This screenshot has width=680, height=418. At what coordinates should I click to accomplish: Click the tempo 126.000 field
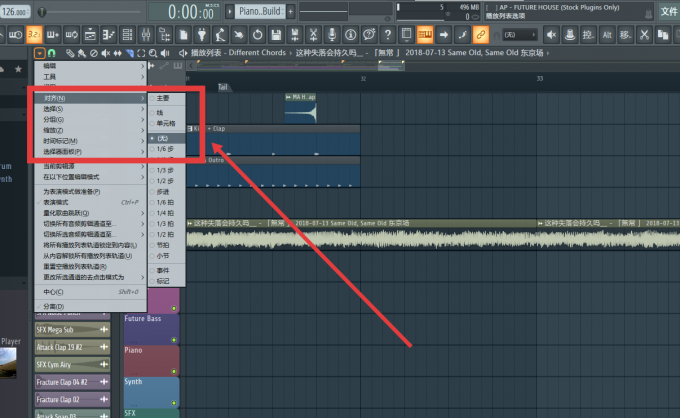pos(15,12)
